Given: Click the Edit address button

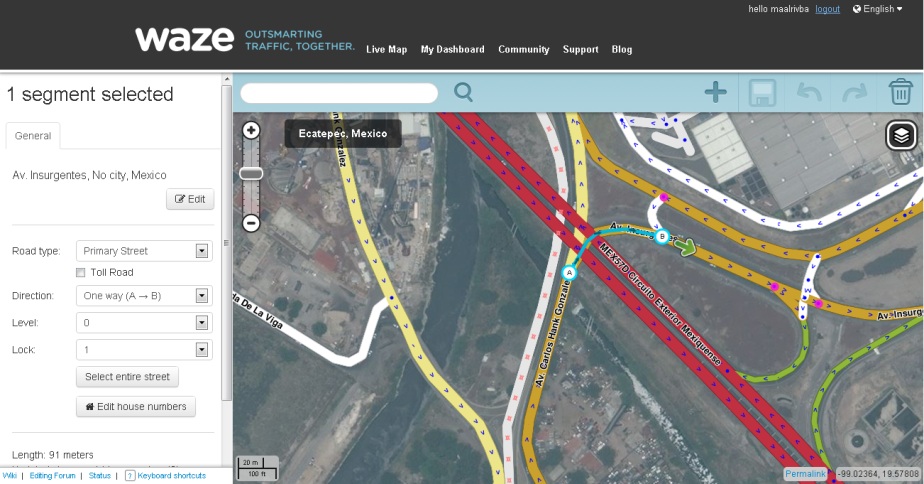Looking at the screenshot, I should click(x=190, y=199).
